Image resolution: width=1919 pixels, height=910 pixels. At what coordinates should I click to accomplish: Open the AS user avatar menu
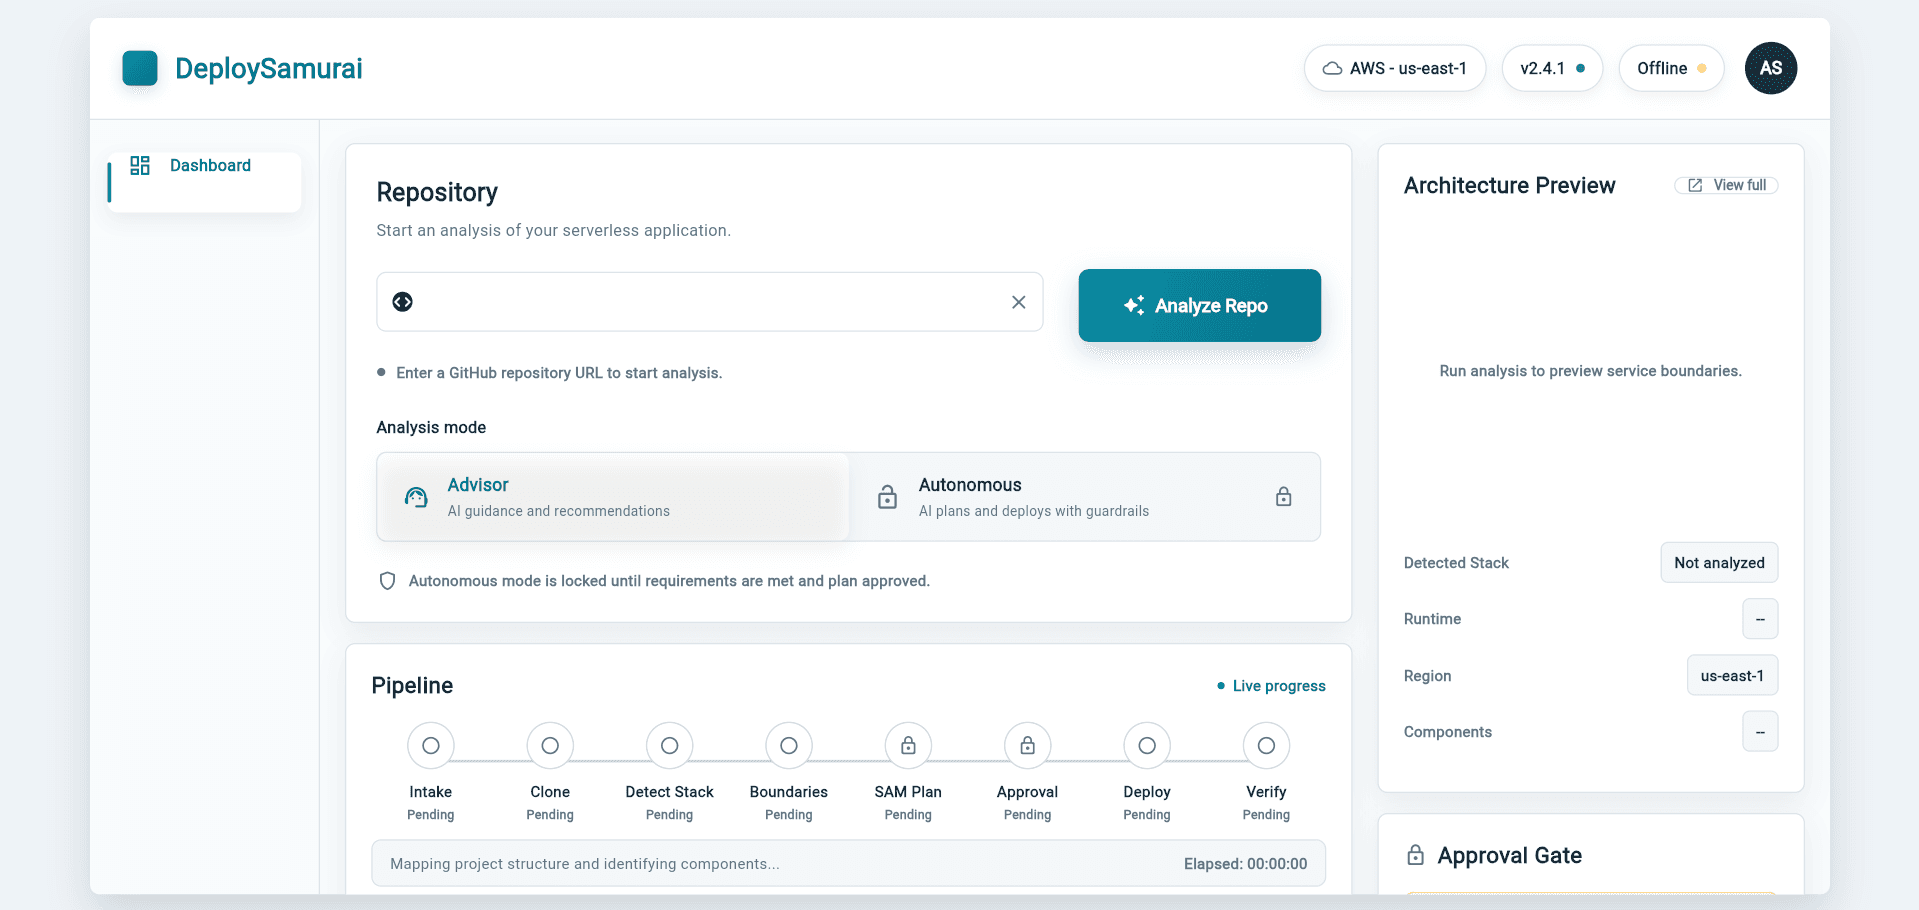1770,68
